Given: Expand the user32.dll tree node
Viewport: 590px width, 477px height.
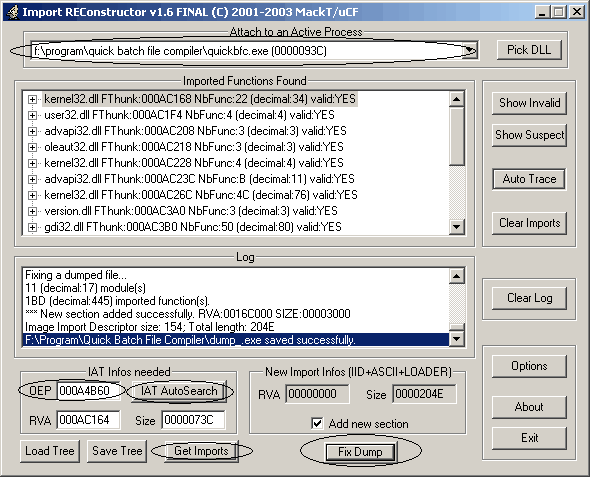Looking at the screenshot, I should 32,115.
